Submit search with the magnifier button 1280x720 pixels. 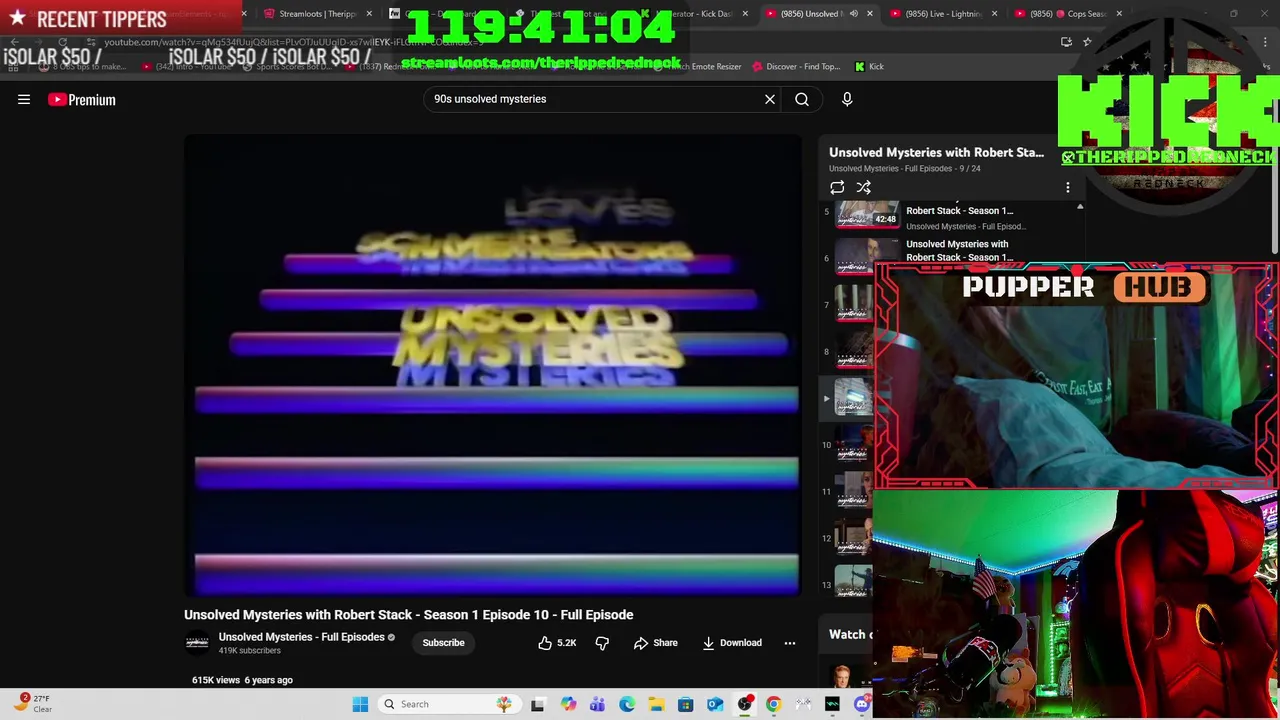pos(802,99)
